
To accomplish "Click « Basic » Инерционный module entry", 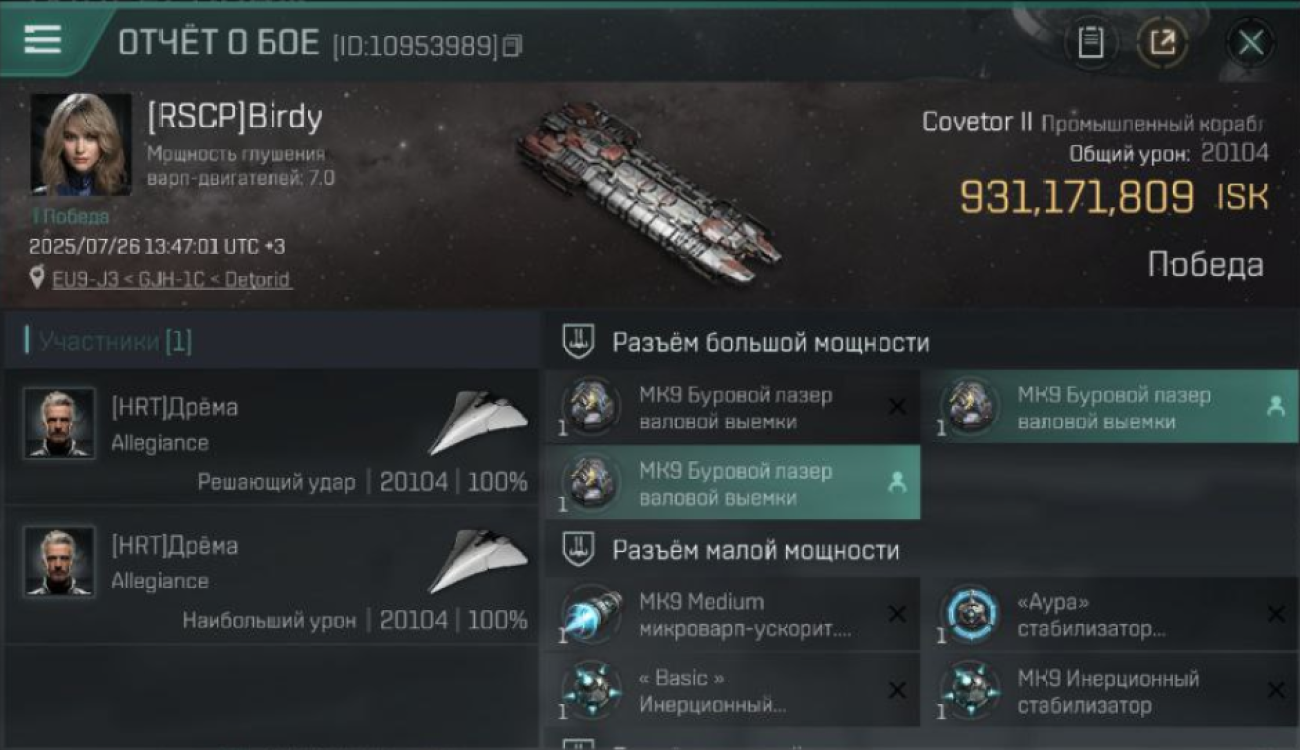I will [x=733, y=690].
